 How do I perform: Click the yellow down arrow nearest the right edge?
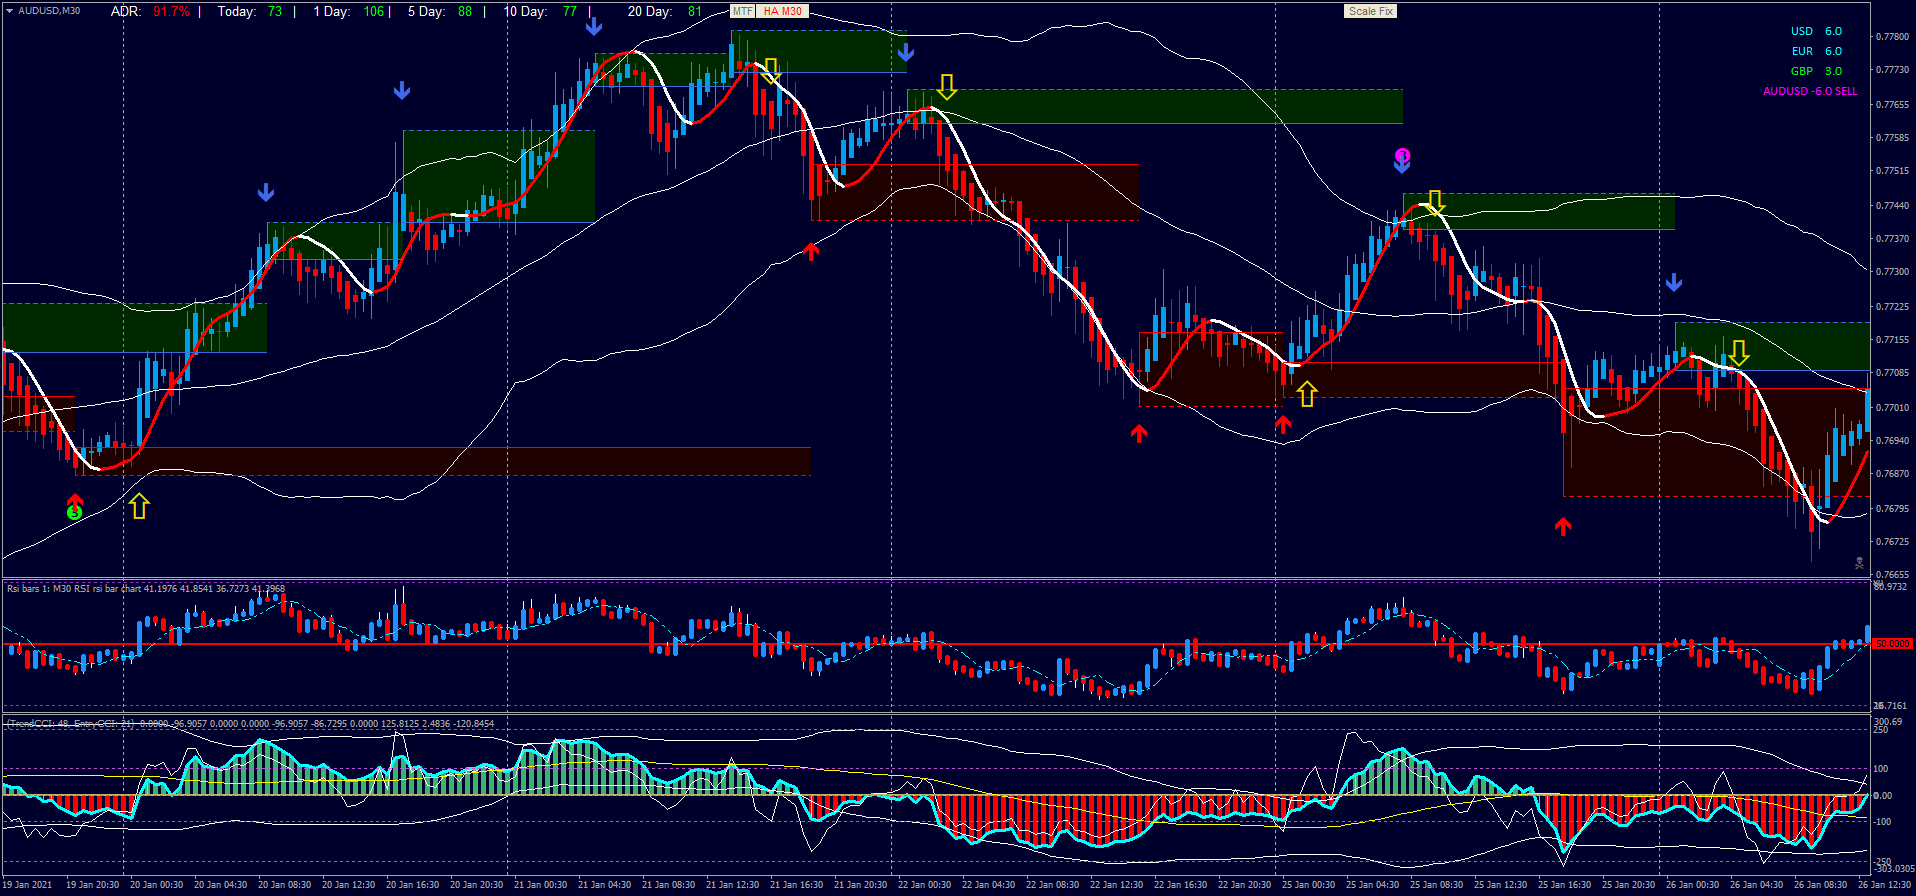click(1739, 353)
